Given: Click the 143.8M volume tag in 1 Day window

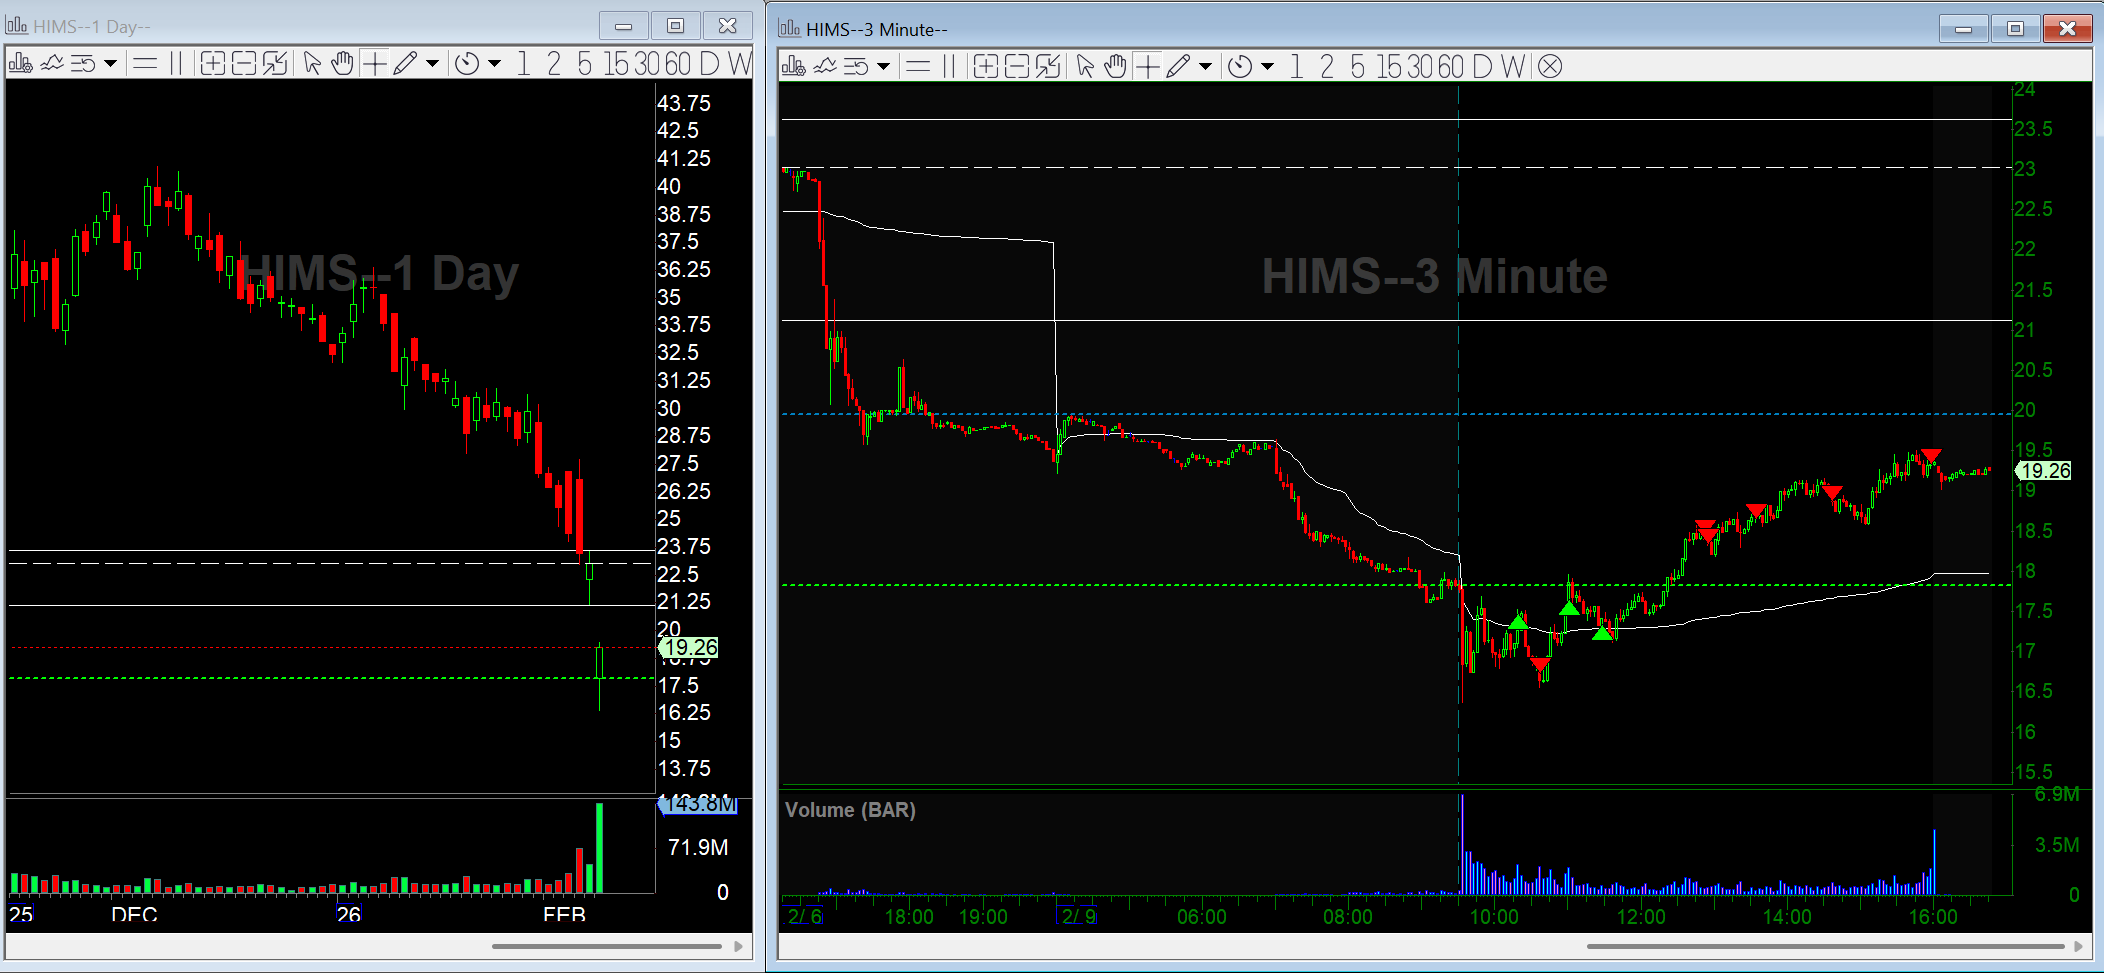Looking at the screenshot, I should coord(698,804).
